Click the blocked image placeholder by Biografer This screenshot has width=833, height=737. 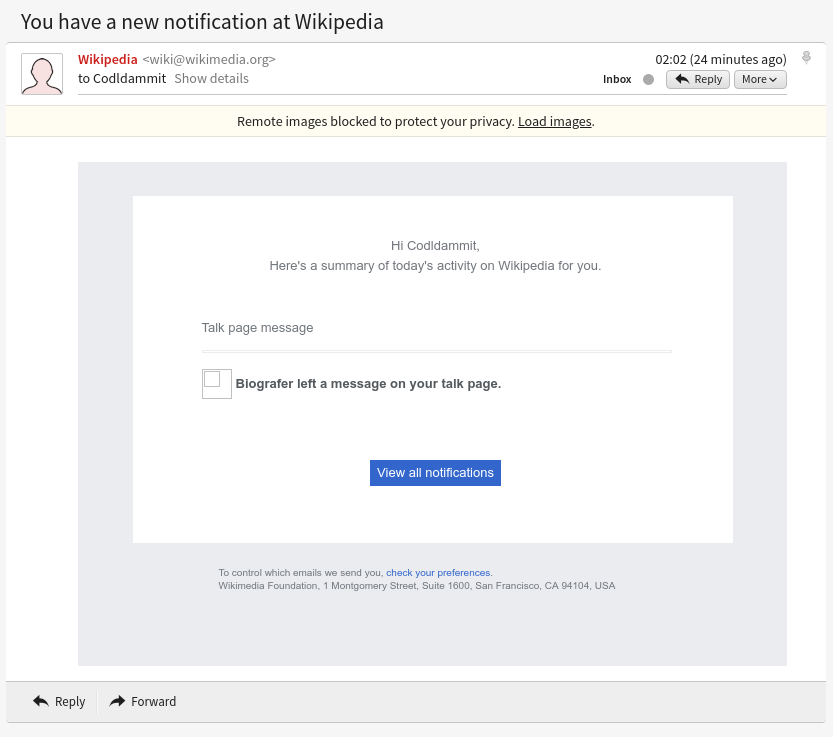click(x=216, y=383)
